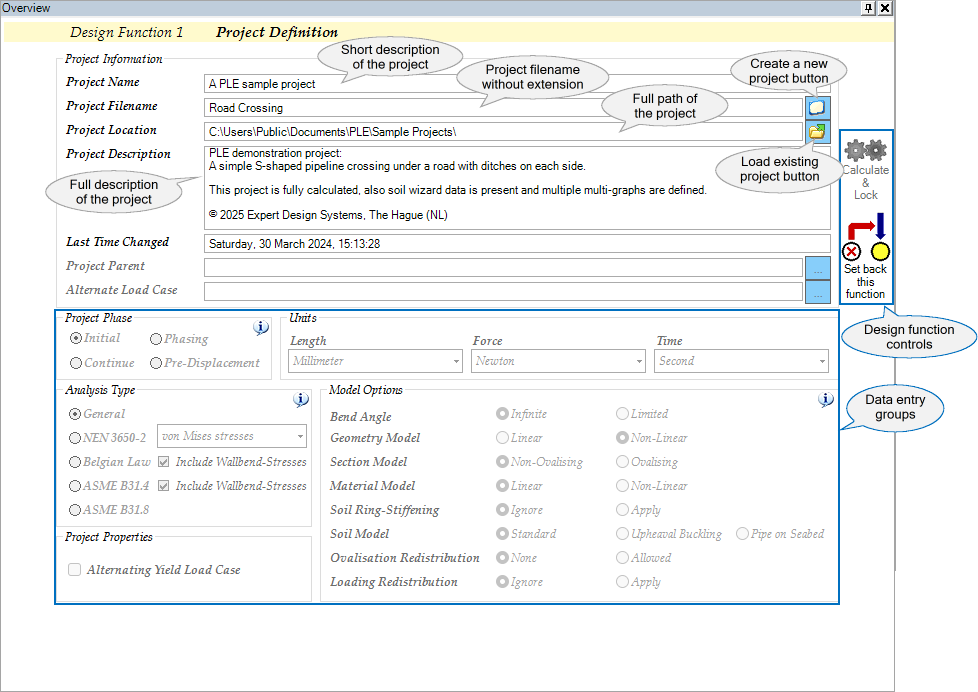Click the load existing project folder icon

(x=817, y=131)
